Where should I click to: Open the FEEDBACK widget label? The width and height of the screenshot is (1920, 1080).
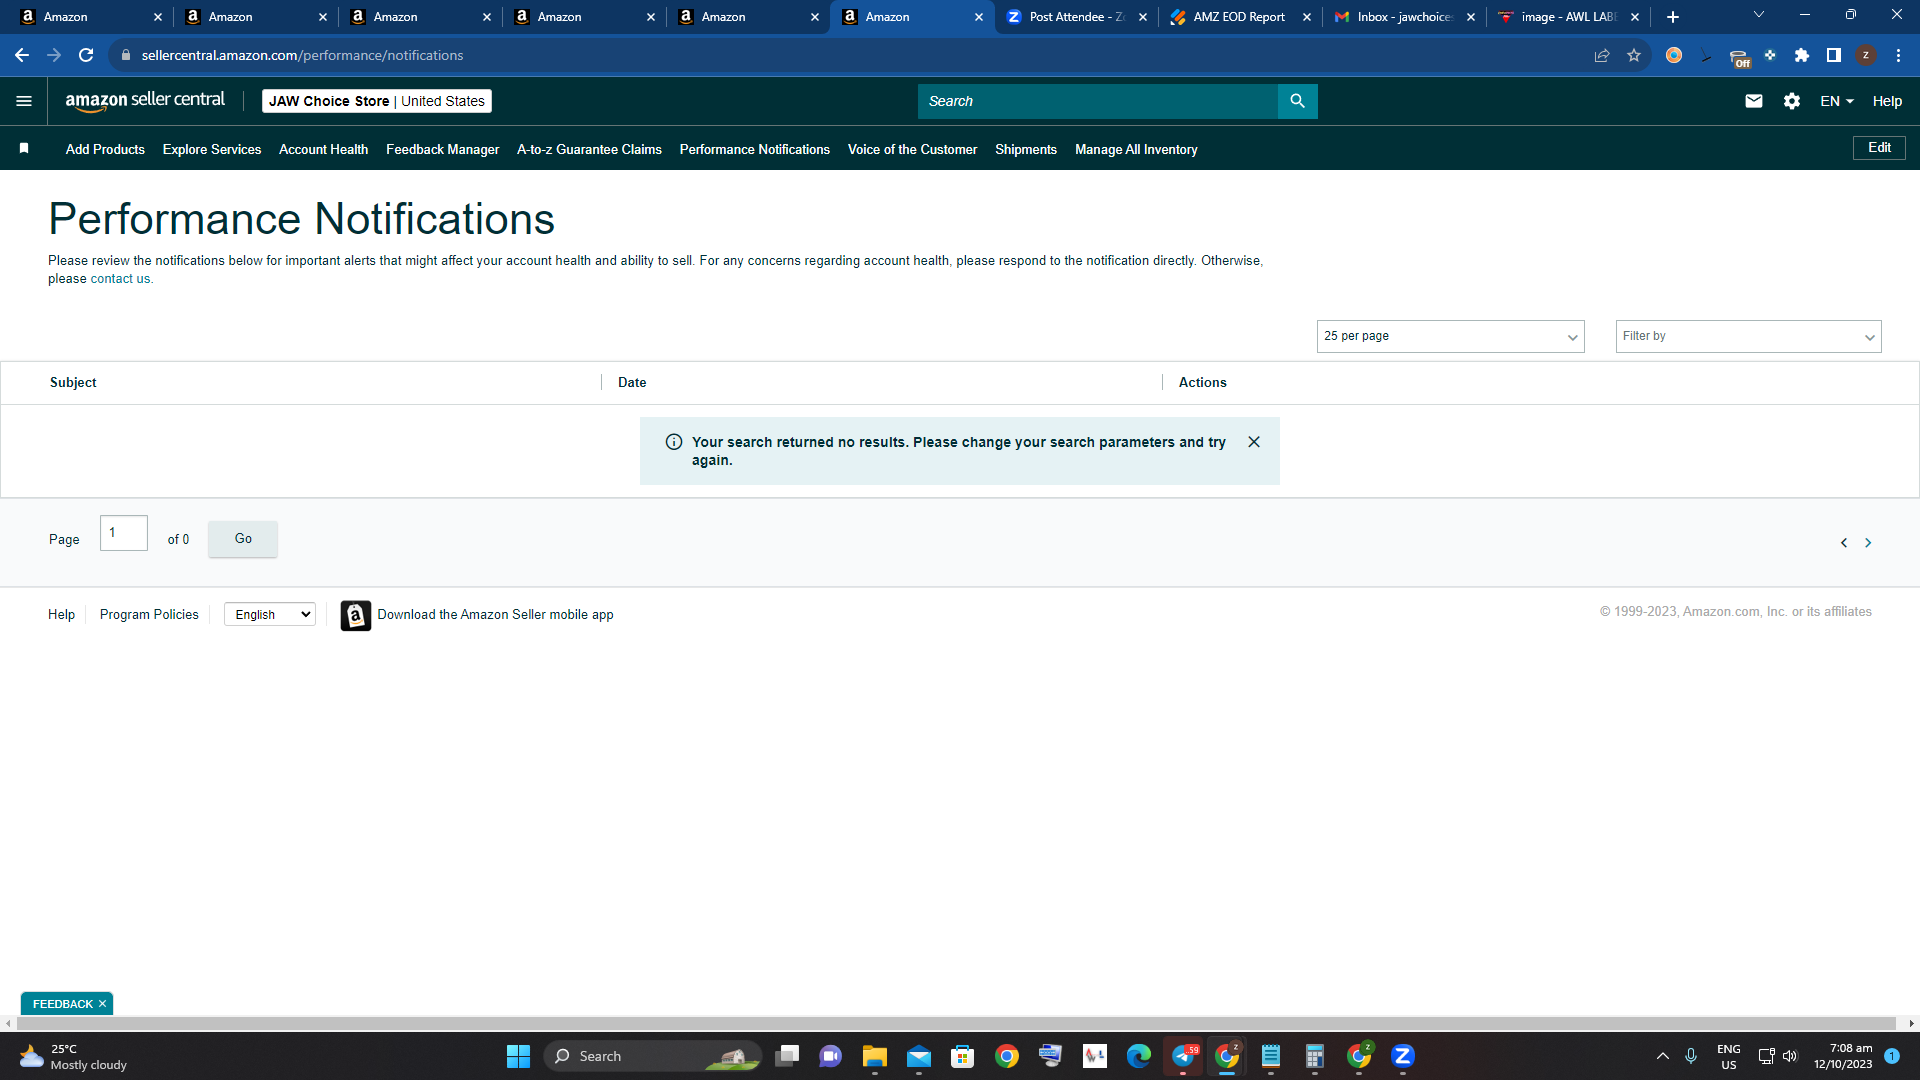pyautogui.click(x=62, y=1004)
